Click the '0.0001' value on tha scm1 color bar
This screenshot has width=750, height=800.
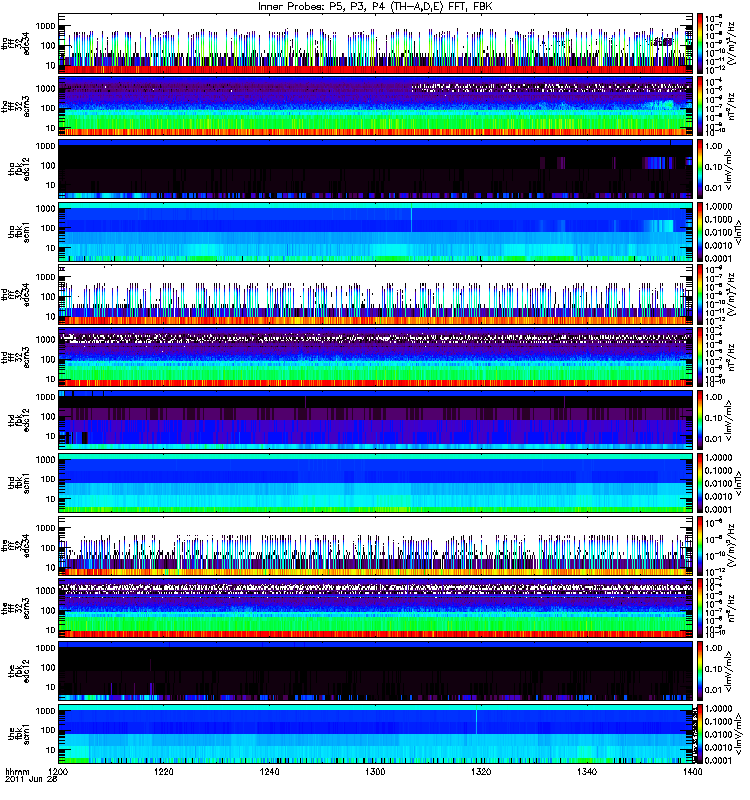[718, 258]
